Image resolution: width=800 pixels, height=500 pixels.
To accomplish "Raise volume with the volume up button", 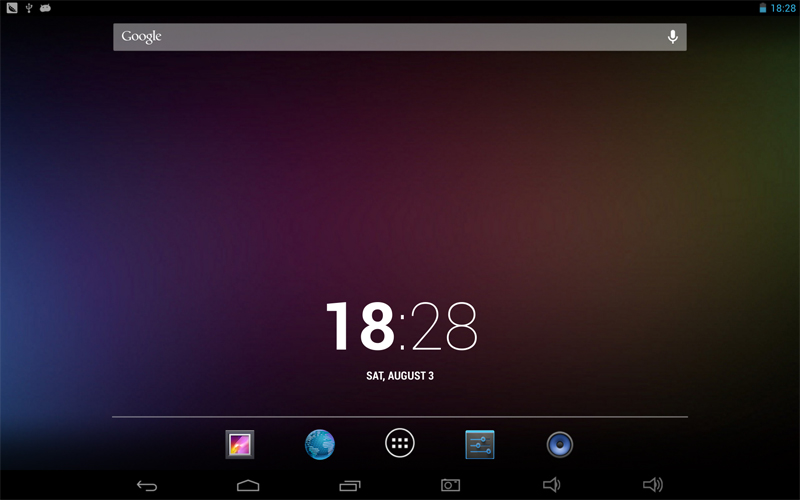I will coord(653,485).
